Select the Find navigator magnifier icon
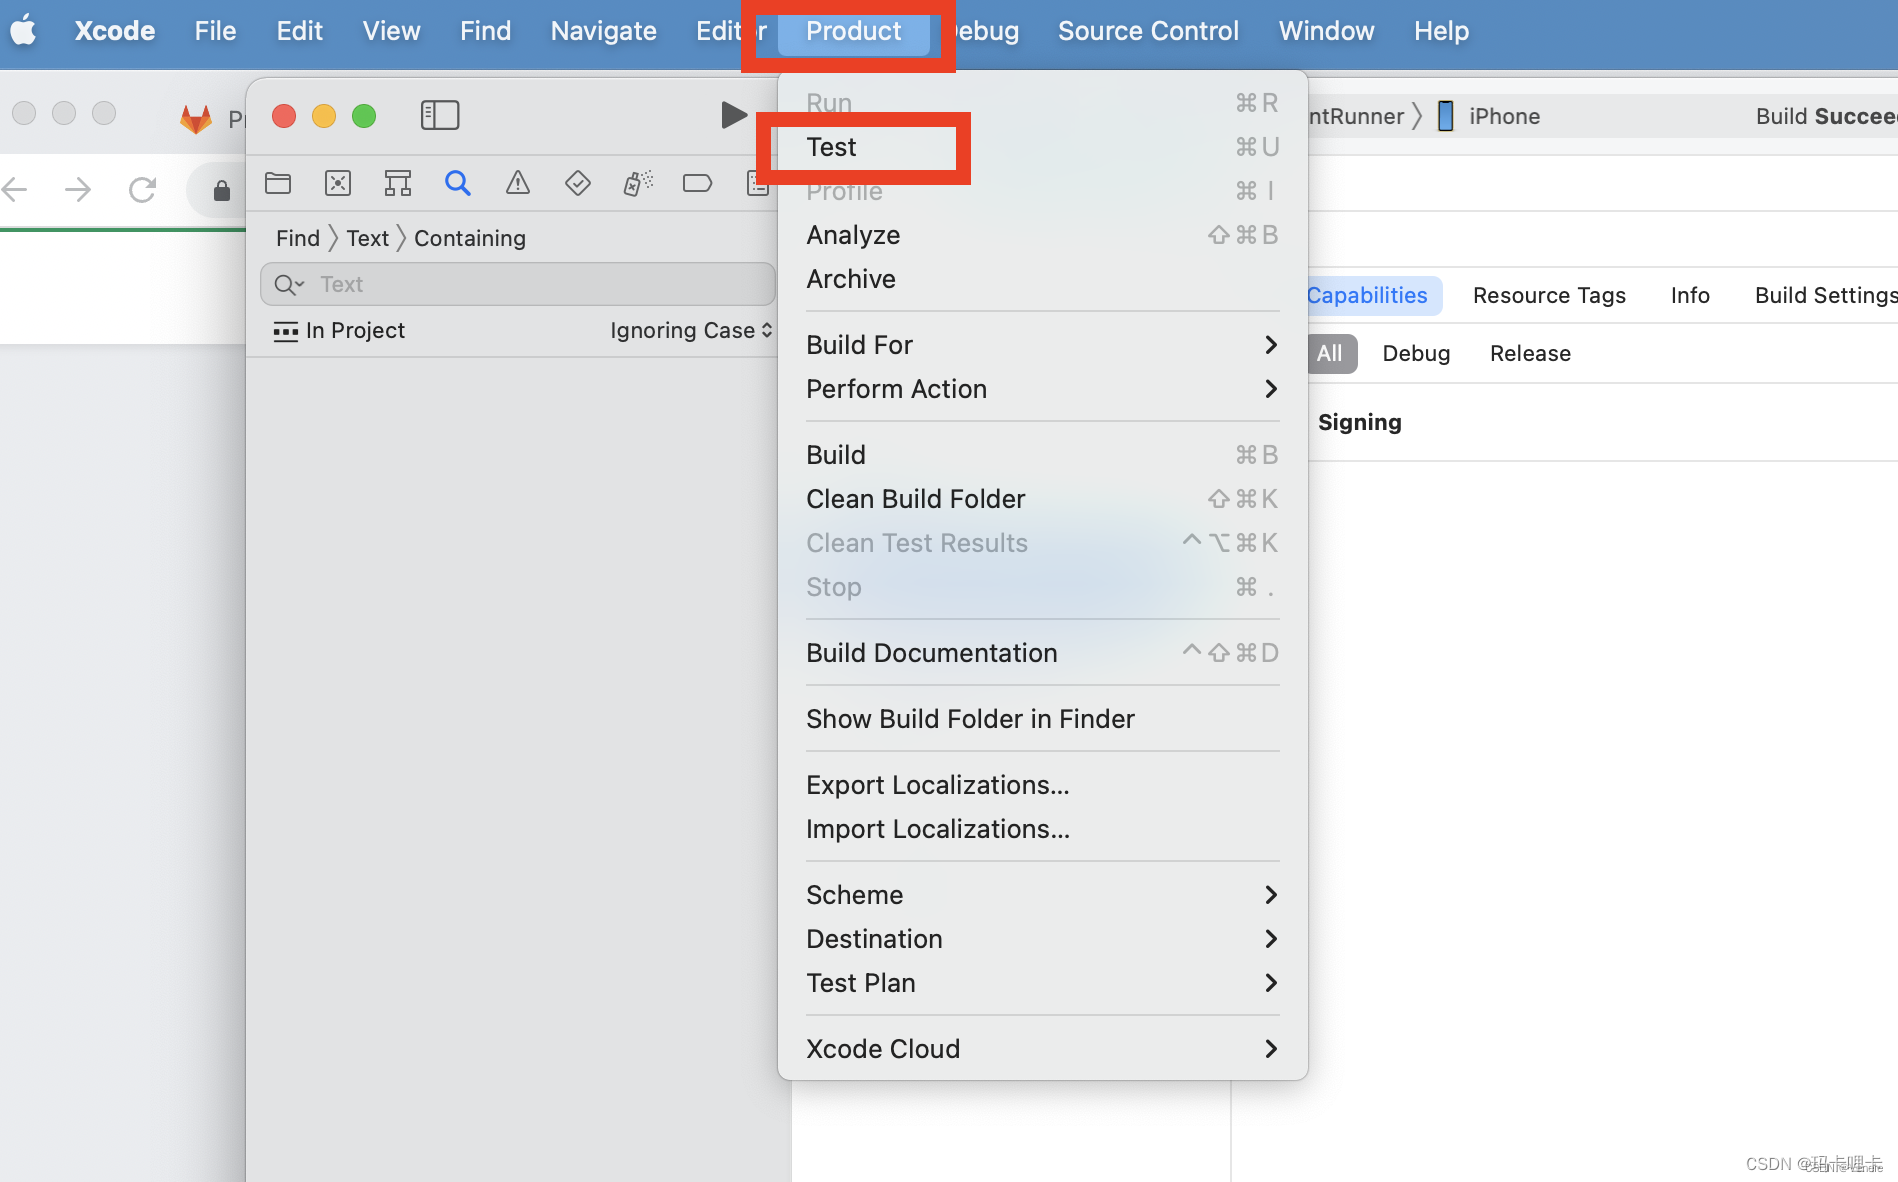1898x1182 pixels. click(458, 183)
